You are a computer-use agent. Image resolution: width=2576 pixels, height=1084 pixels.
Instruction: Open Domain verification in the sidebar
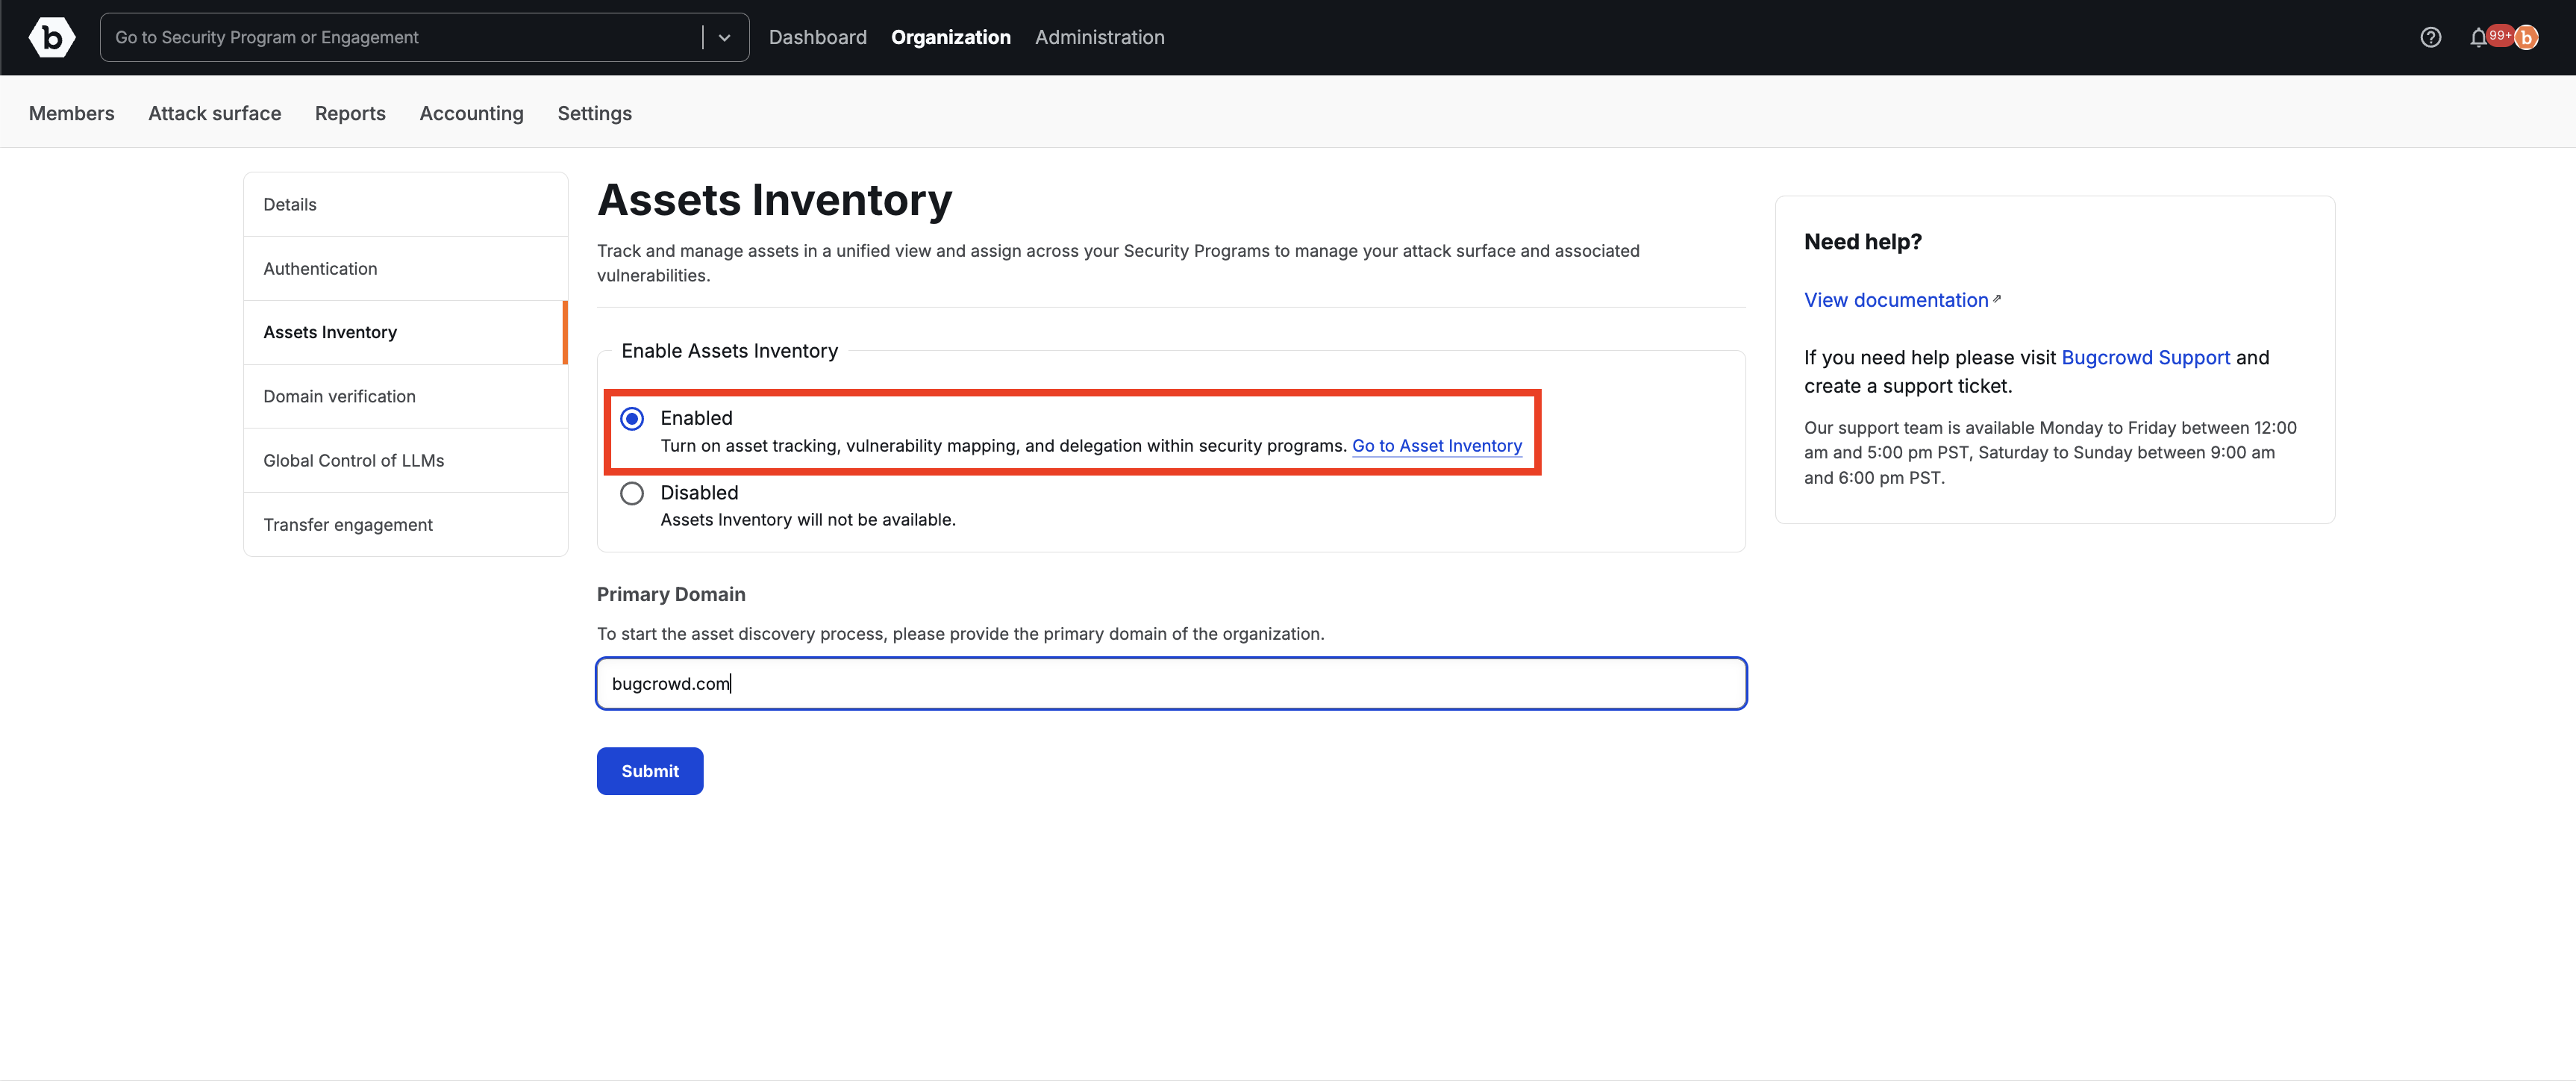click(x=406, y=396)
